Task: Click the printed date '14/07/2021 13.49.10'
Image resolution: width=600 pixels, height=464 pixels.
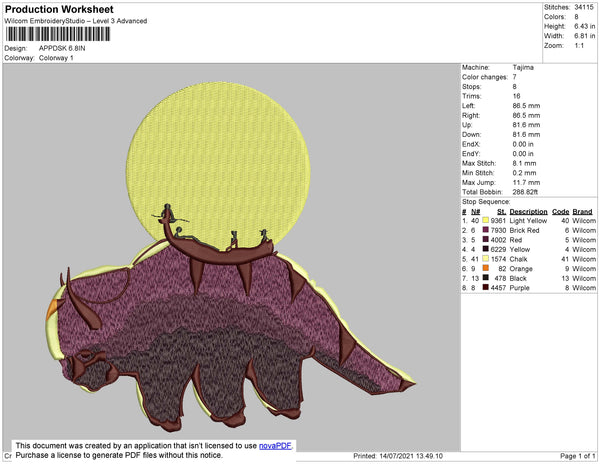Action: (x=411, y=456)
